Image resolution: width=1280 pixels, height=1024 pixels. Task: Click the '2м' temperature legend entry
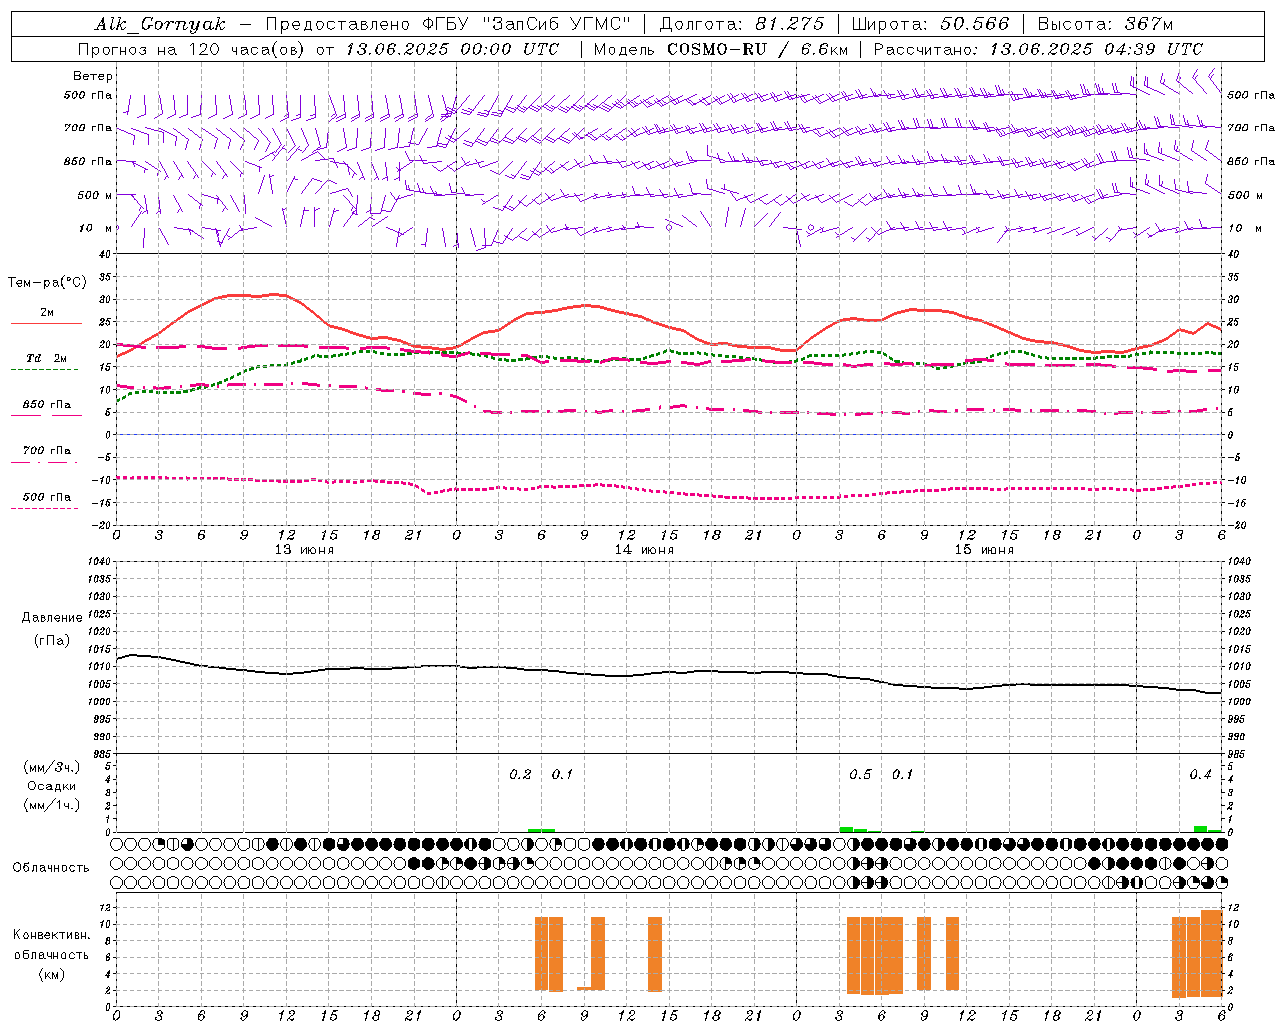(47, 312)
